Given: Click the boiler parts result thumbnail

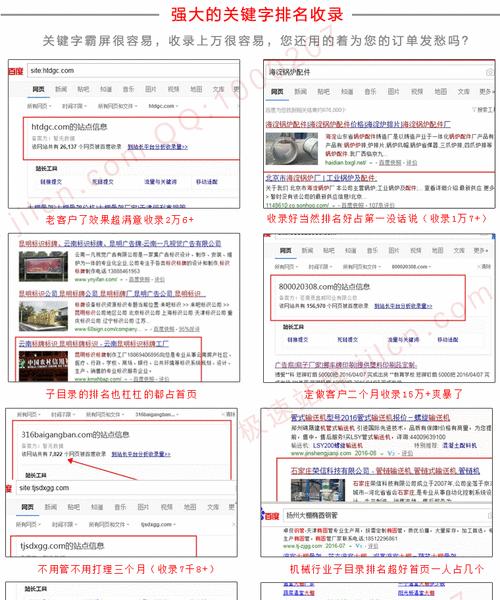Looking at the screenshot, I should click(292, 148).
